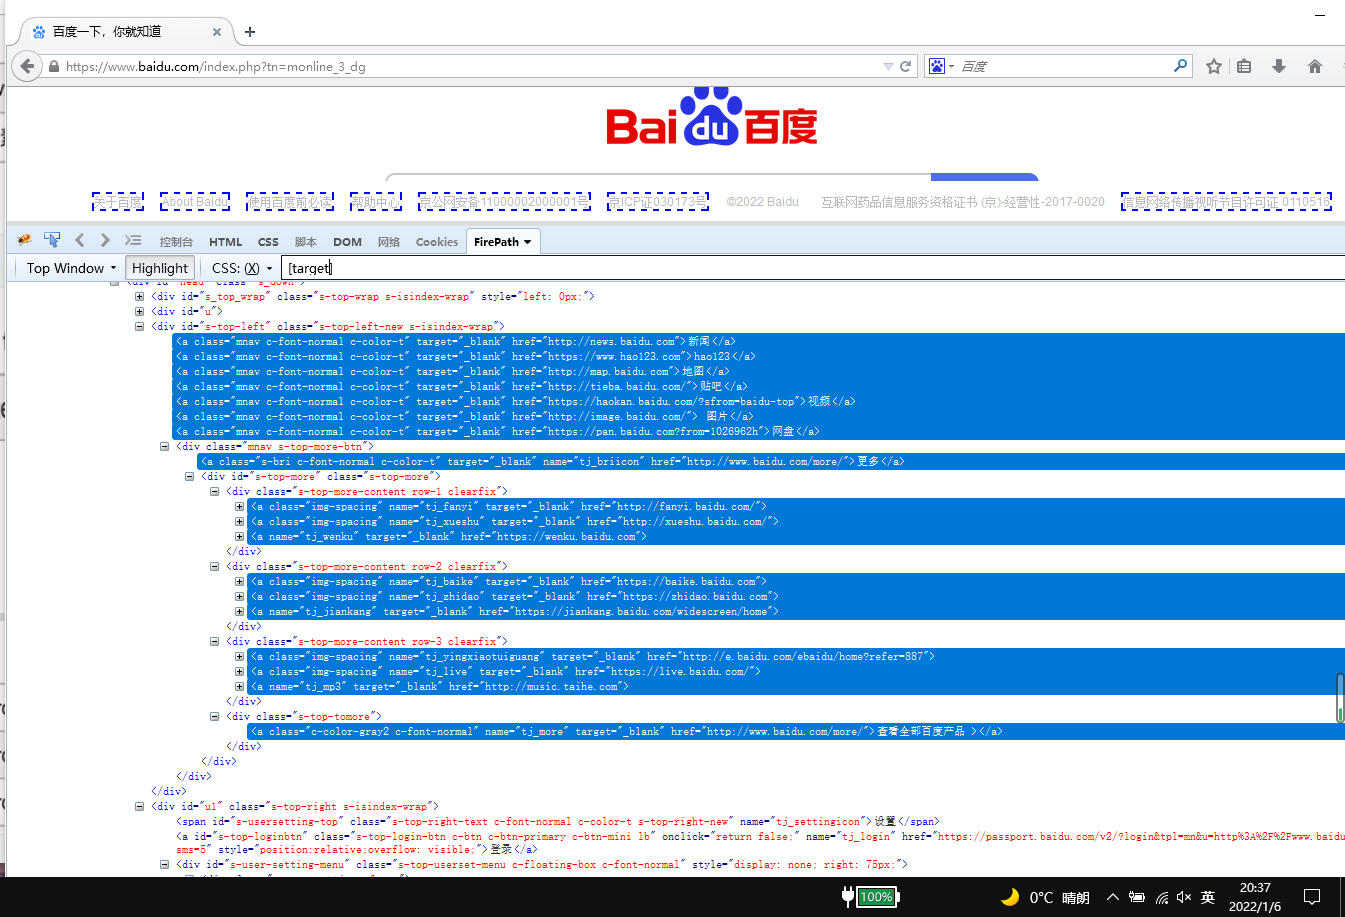Switch to the 脚本 panel
Image resolution: width=1345 pixels, height=917 pixels.
pos(306,242)
